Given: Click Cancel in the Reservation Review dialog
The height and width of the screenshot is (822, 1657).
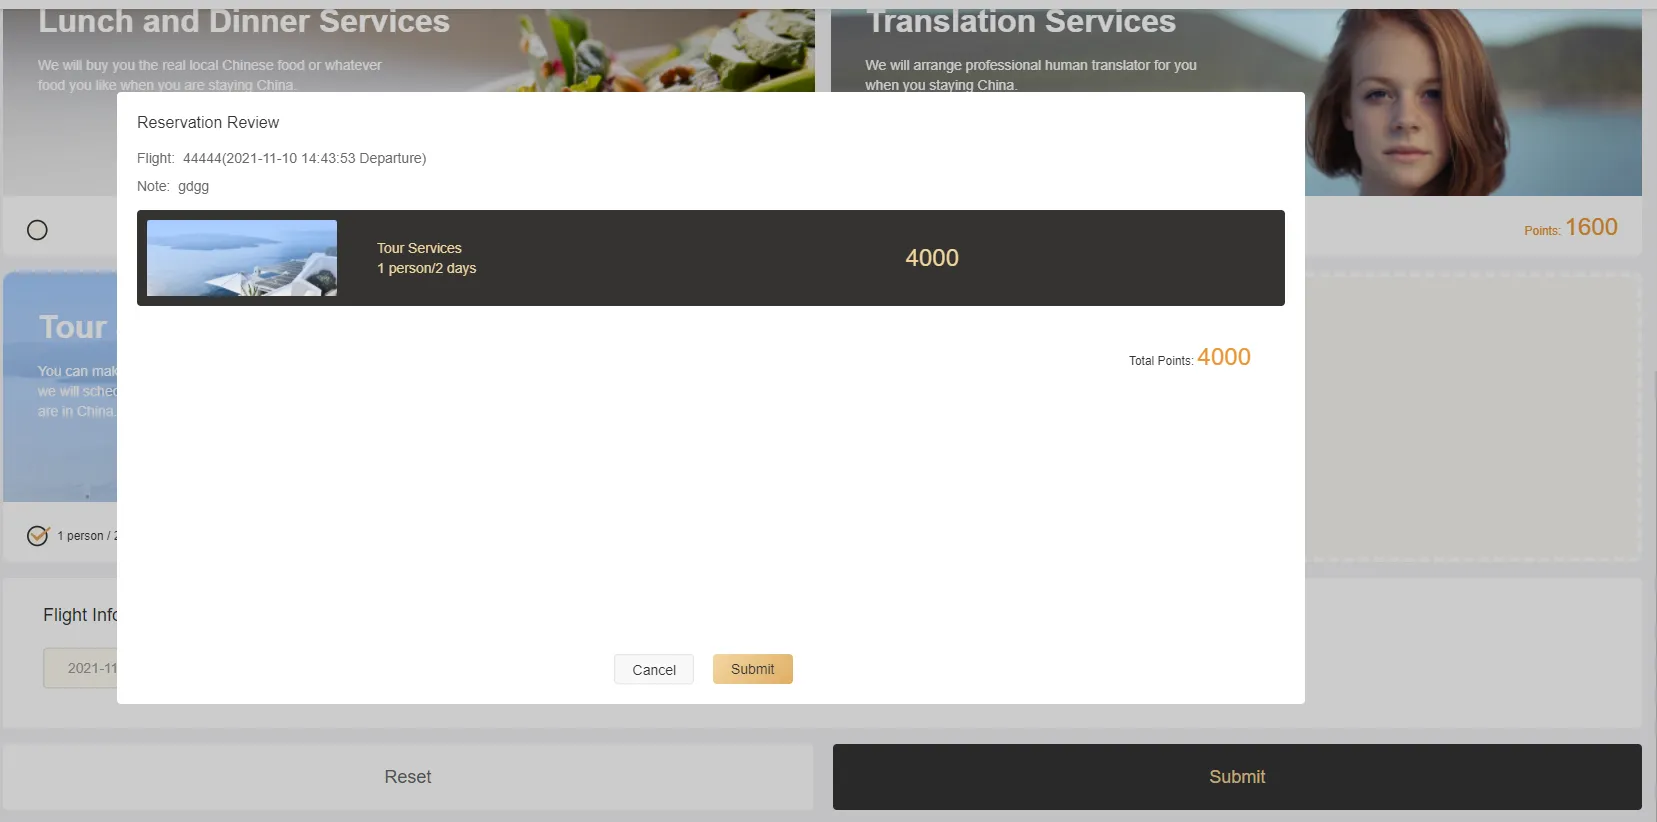Looking at the screenshot, I should tap(653, 670).
